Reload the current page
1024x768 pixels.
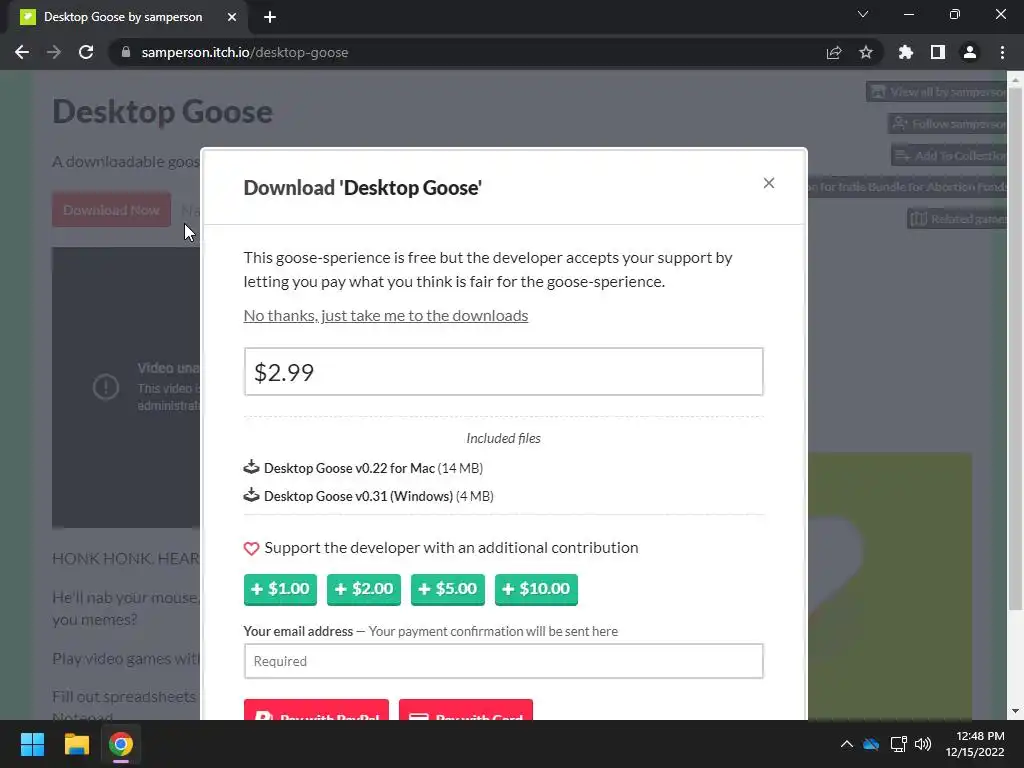click(x=86, y=52)
